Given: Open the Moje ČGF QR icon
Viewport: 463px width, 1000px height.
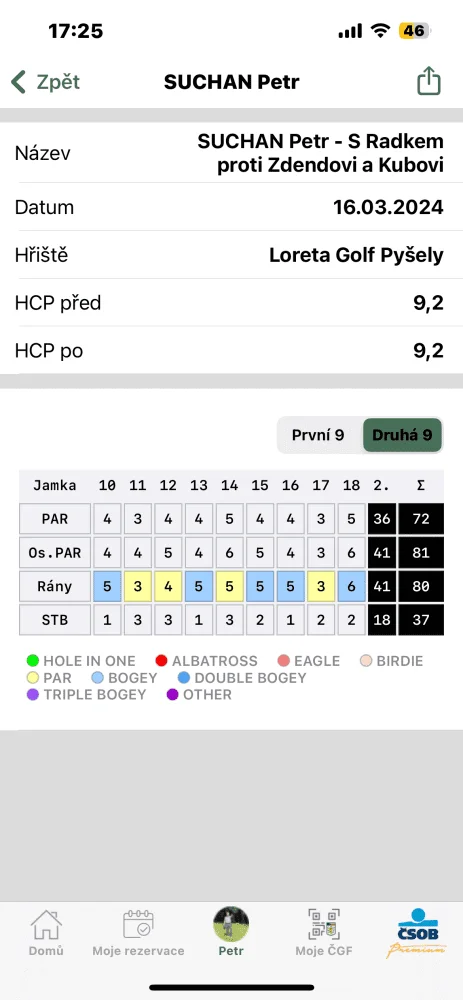Looking at the screenshot, I should [324, 925].
